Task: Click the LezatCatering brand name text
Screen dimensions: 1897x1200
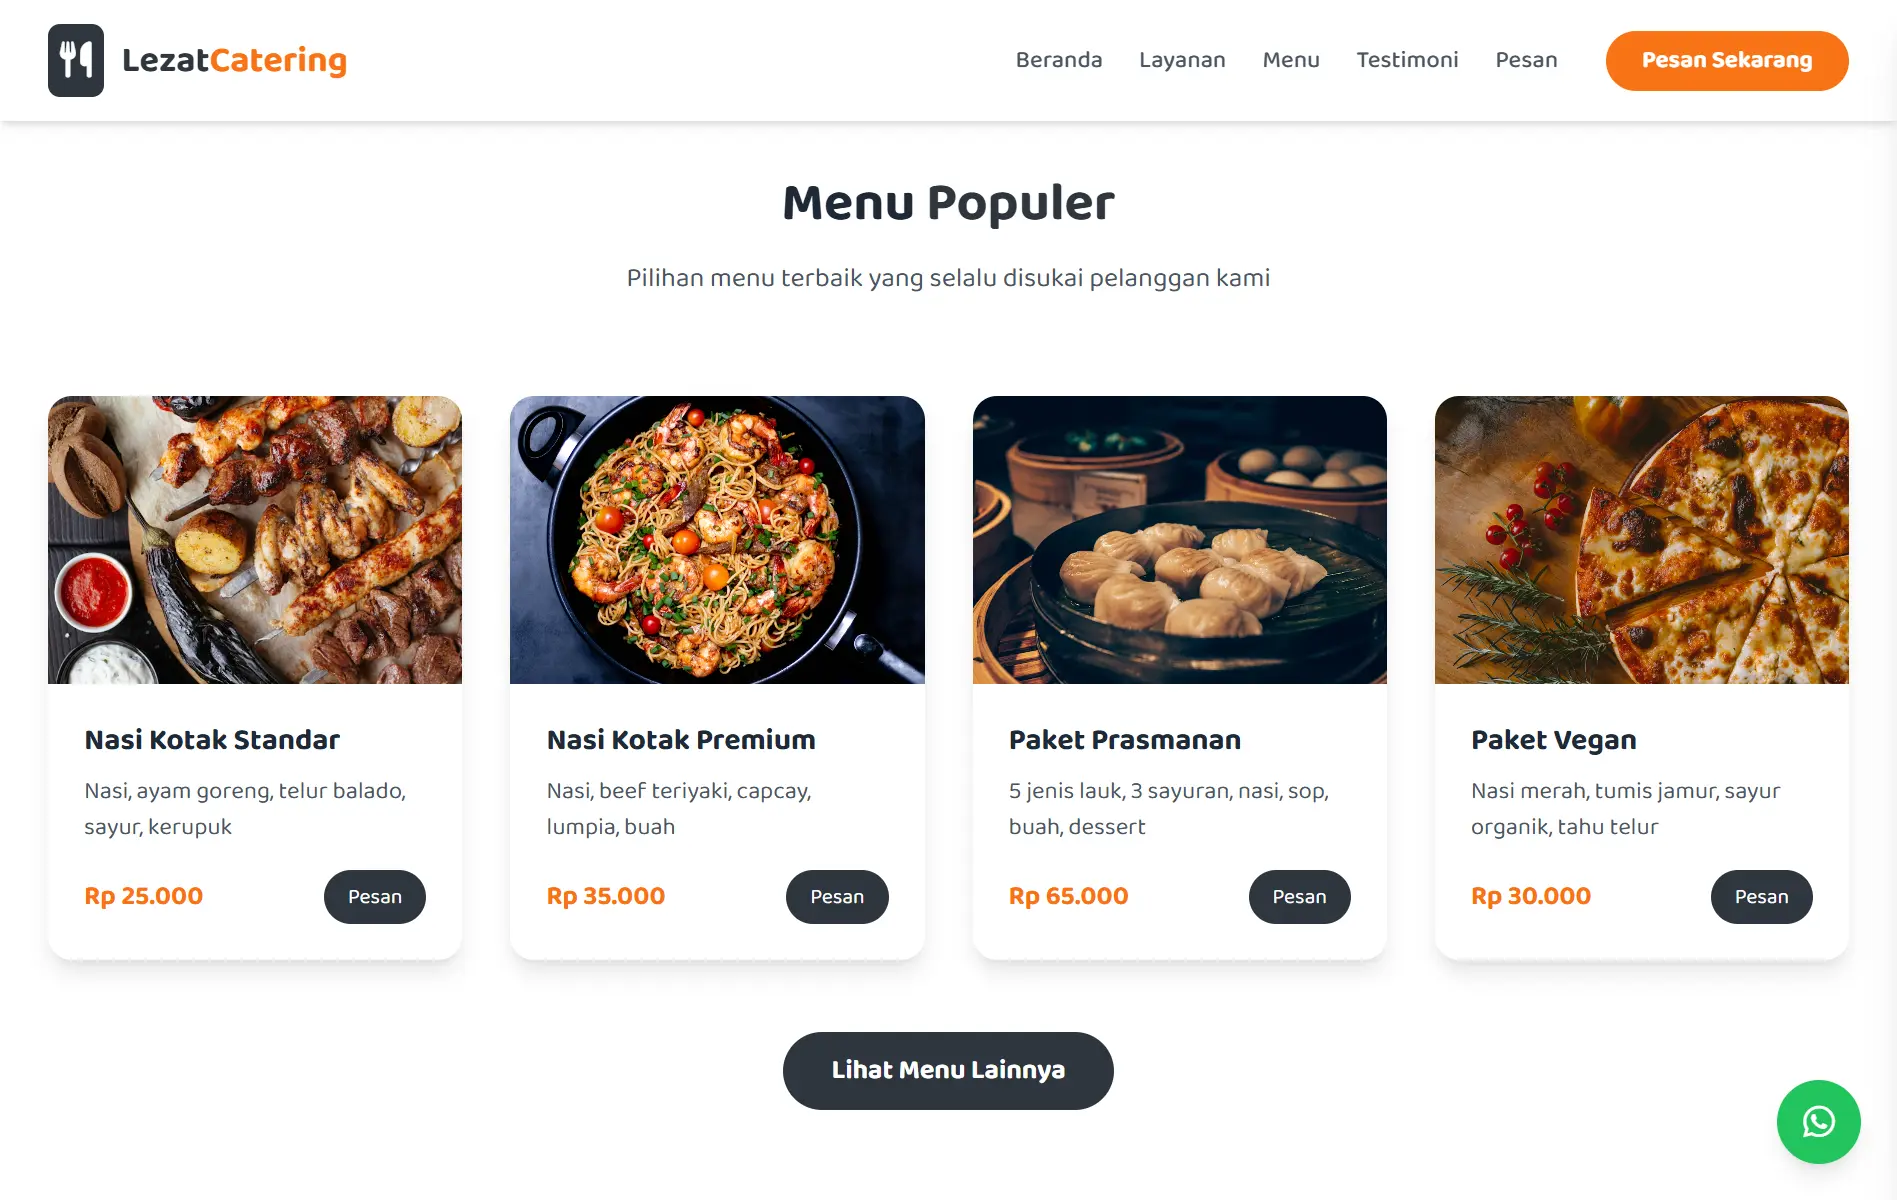Action: click(x=234, y=60)
